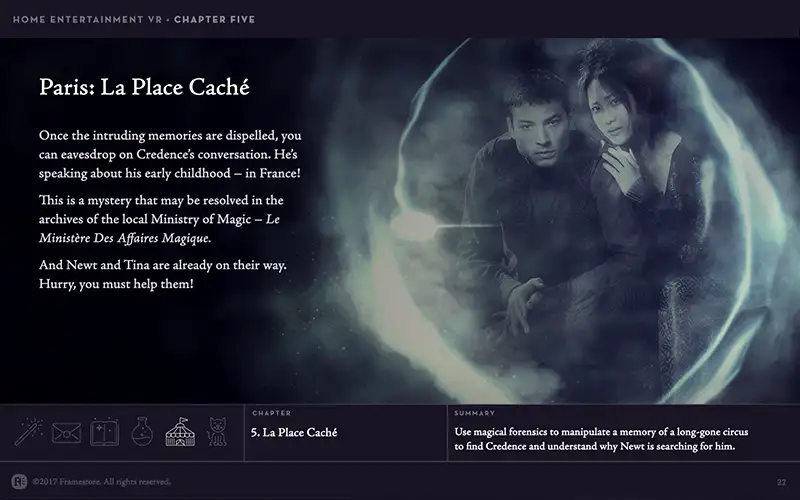Click the paragraph about Credence's conversation
Screen dimensions: 800x500
(170, 154)
